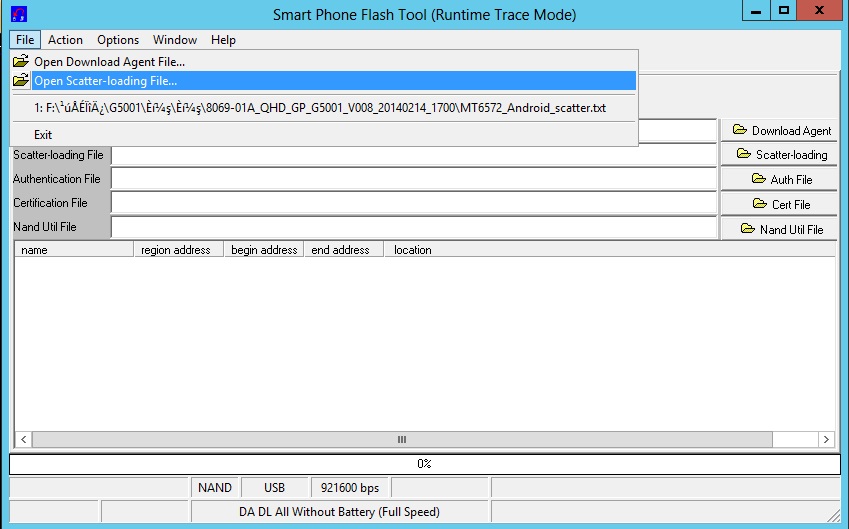The image size is (849, 529).
Task: Click the Scatter-loading File input field
Action: (414, 155)
